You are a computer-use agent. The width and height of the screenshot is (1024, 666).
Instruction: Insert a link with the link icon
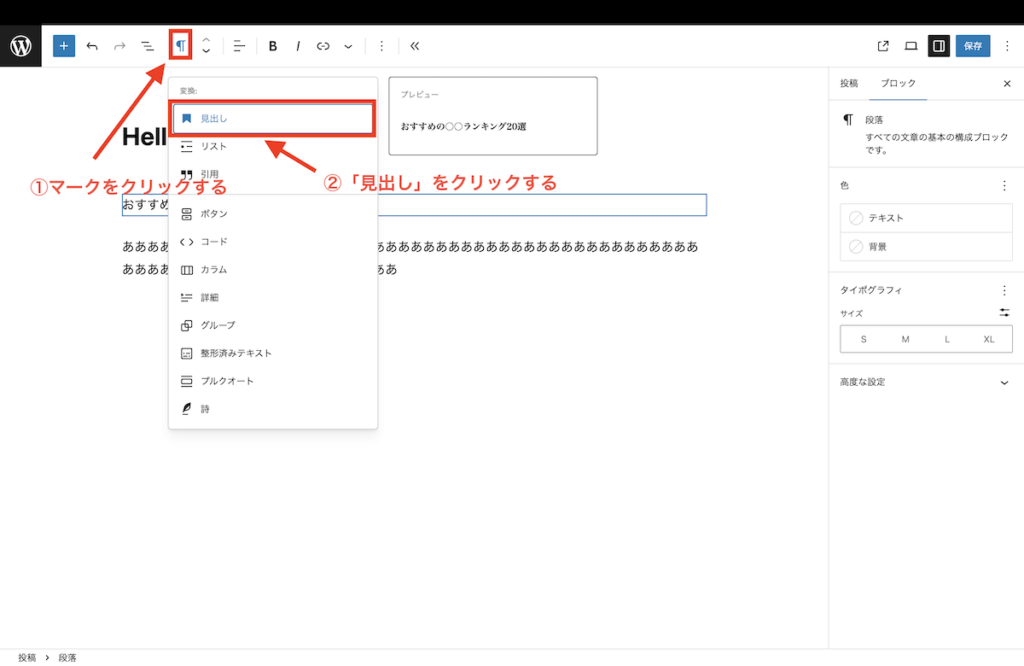[x=322, y=45]
